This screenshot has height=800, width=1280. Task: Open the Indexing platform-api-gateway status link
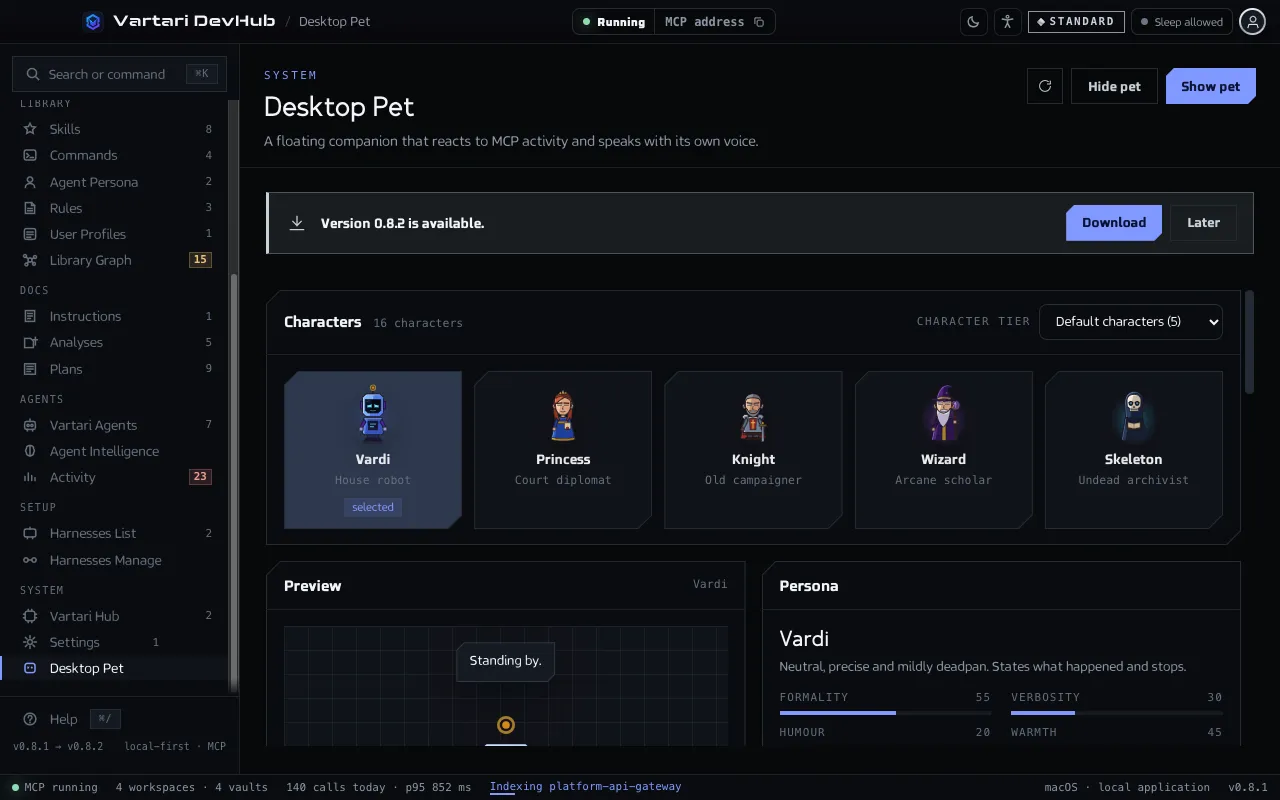pos(585,787)
